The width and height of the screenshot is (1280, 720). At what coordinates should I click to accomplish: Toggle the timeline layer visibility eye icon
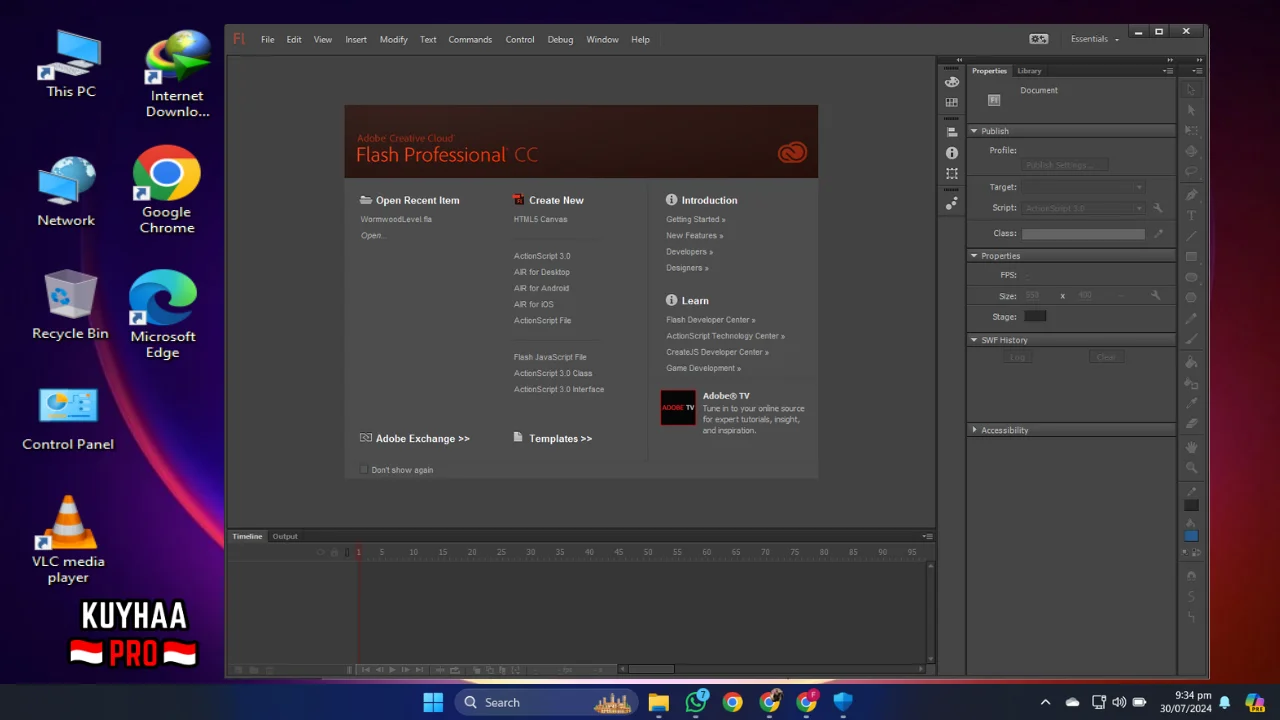click(x=321, y=552)
